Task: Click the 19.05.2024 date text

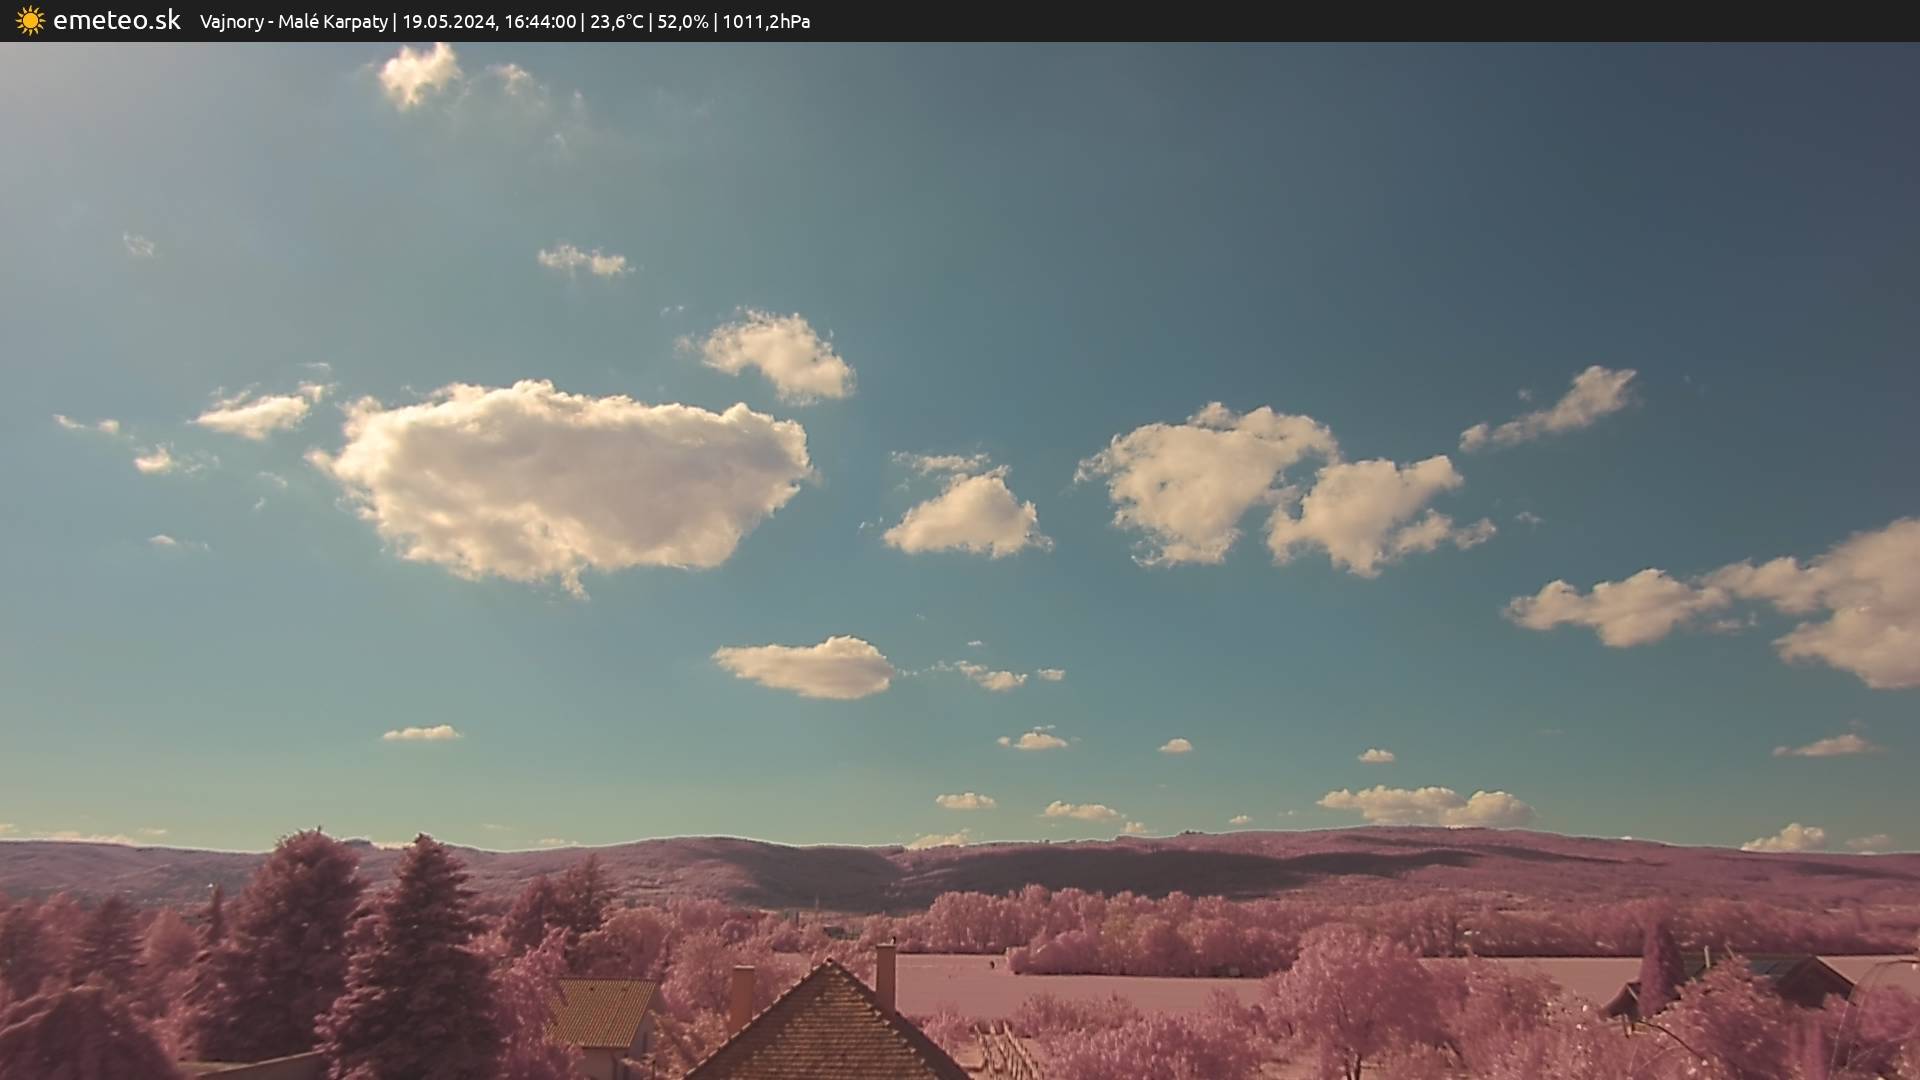Action: [x=449, y=22]
